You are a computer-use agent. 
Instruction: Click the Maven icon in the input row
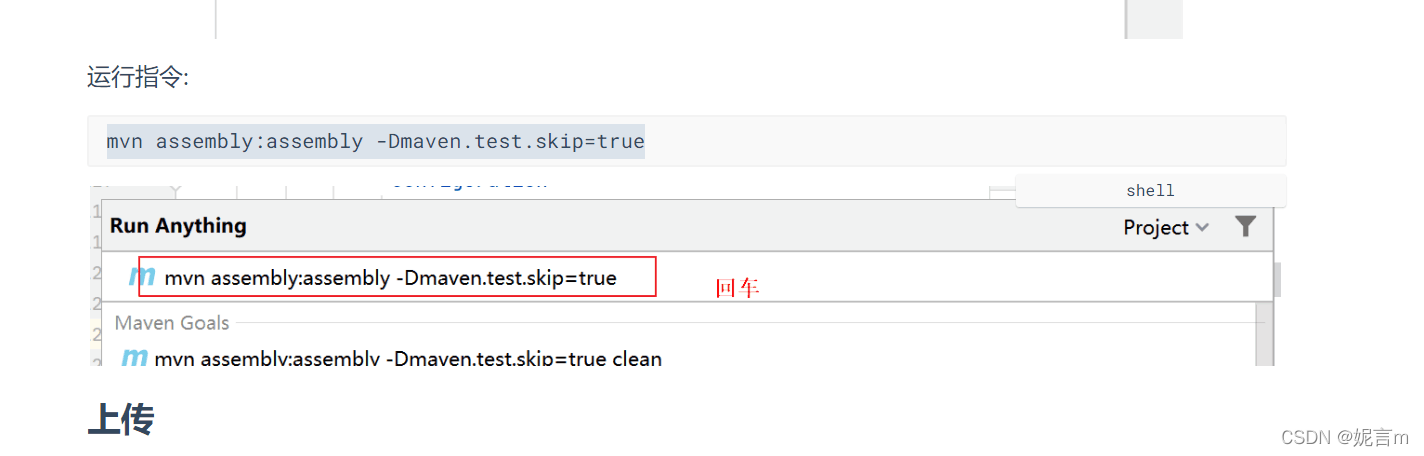pos(142,278)
